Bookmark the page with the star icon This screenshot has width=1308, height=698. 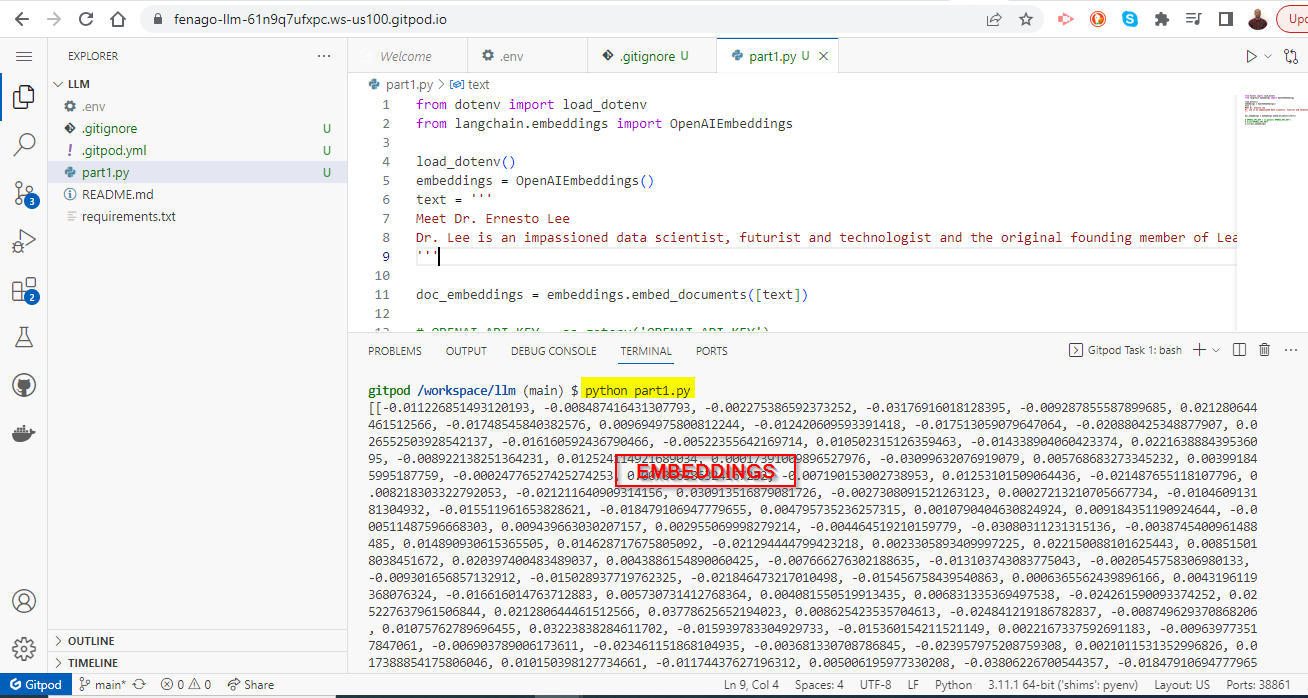[1027, 18]
